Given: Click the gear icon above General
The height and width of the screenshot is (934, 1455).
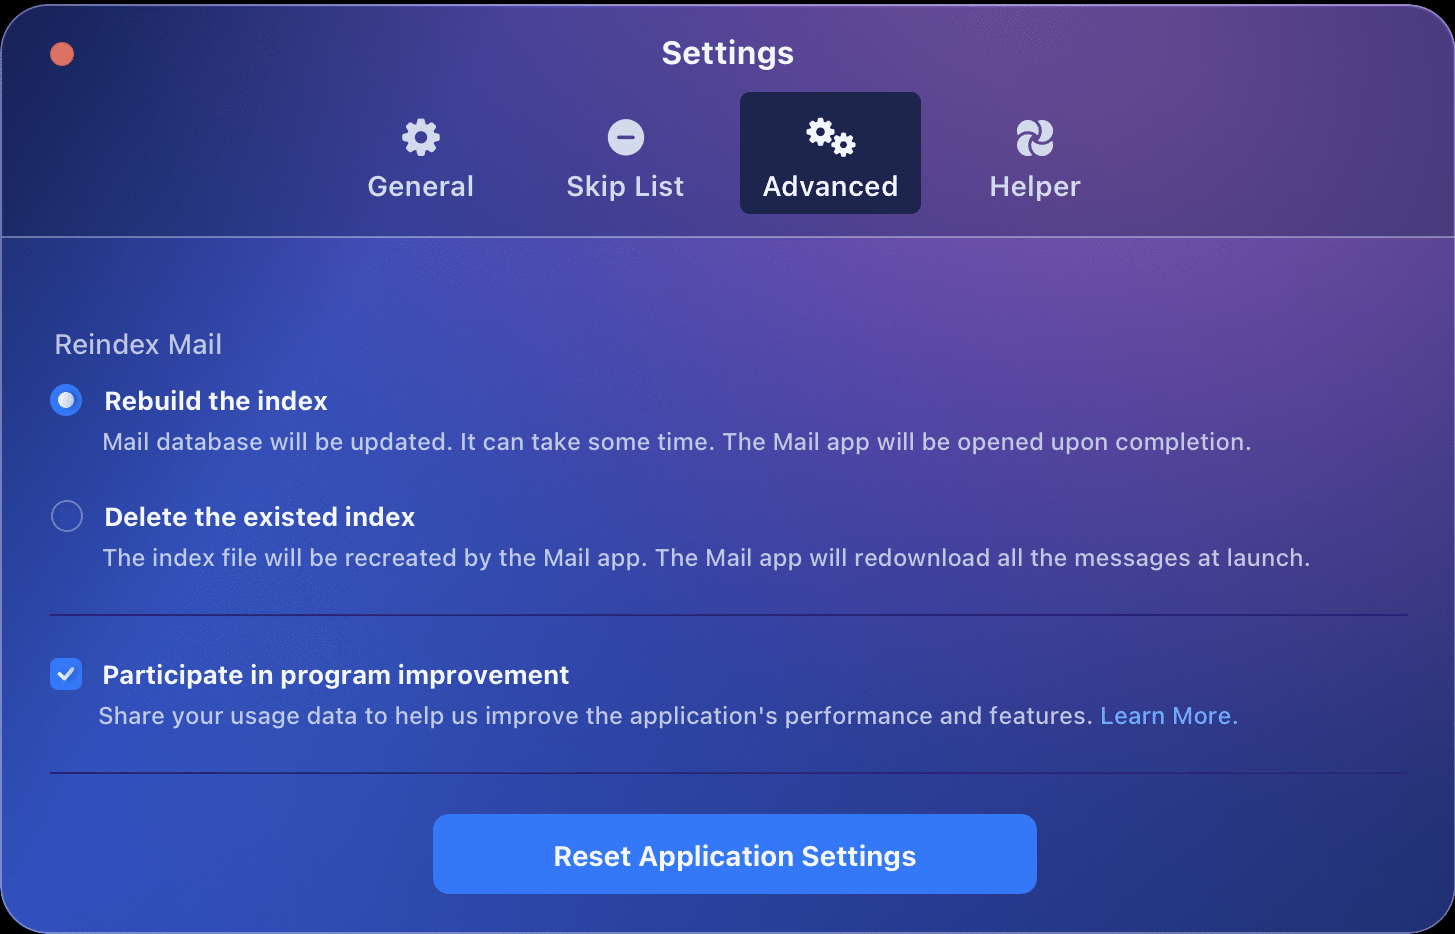Looking at the screenshot, I should tap(420, 137).
